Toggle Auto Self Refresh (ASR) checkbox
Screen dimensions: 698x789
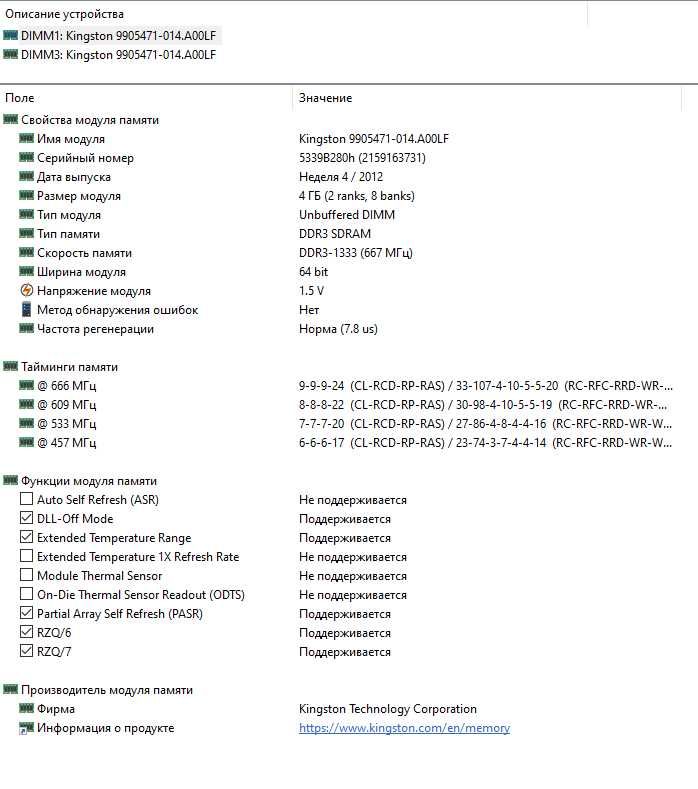26,499
